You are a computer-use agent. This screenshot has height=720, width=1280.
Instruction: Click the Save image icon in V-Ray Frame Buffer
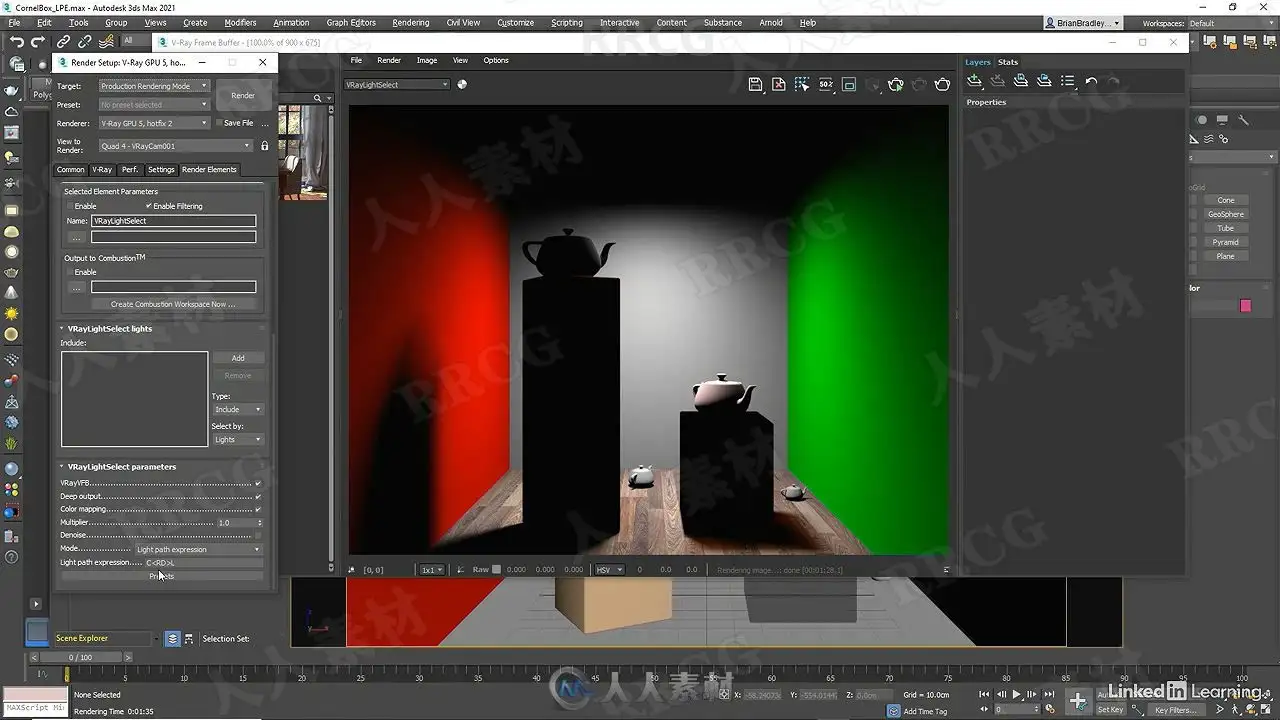pyautogui.click(x=756, y=85)
